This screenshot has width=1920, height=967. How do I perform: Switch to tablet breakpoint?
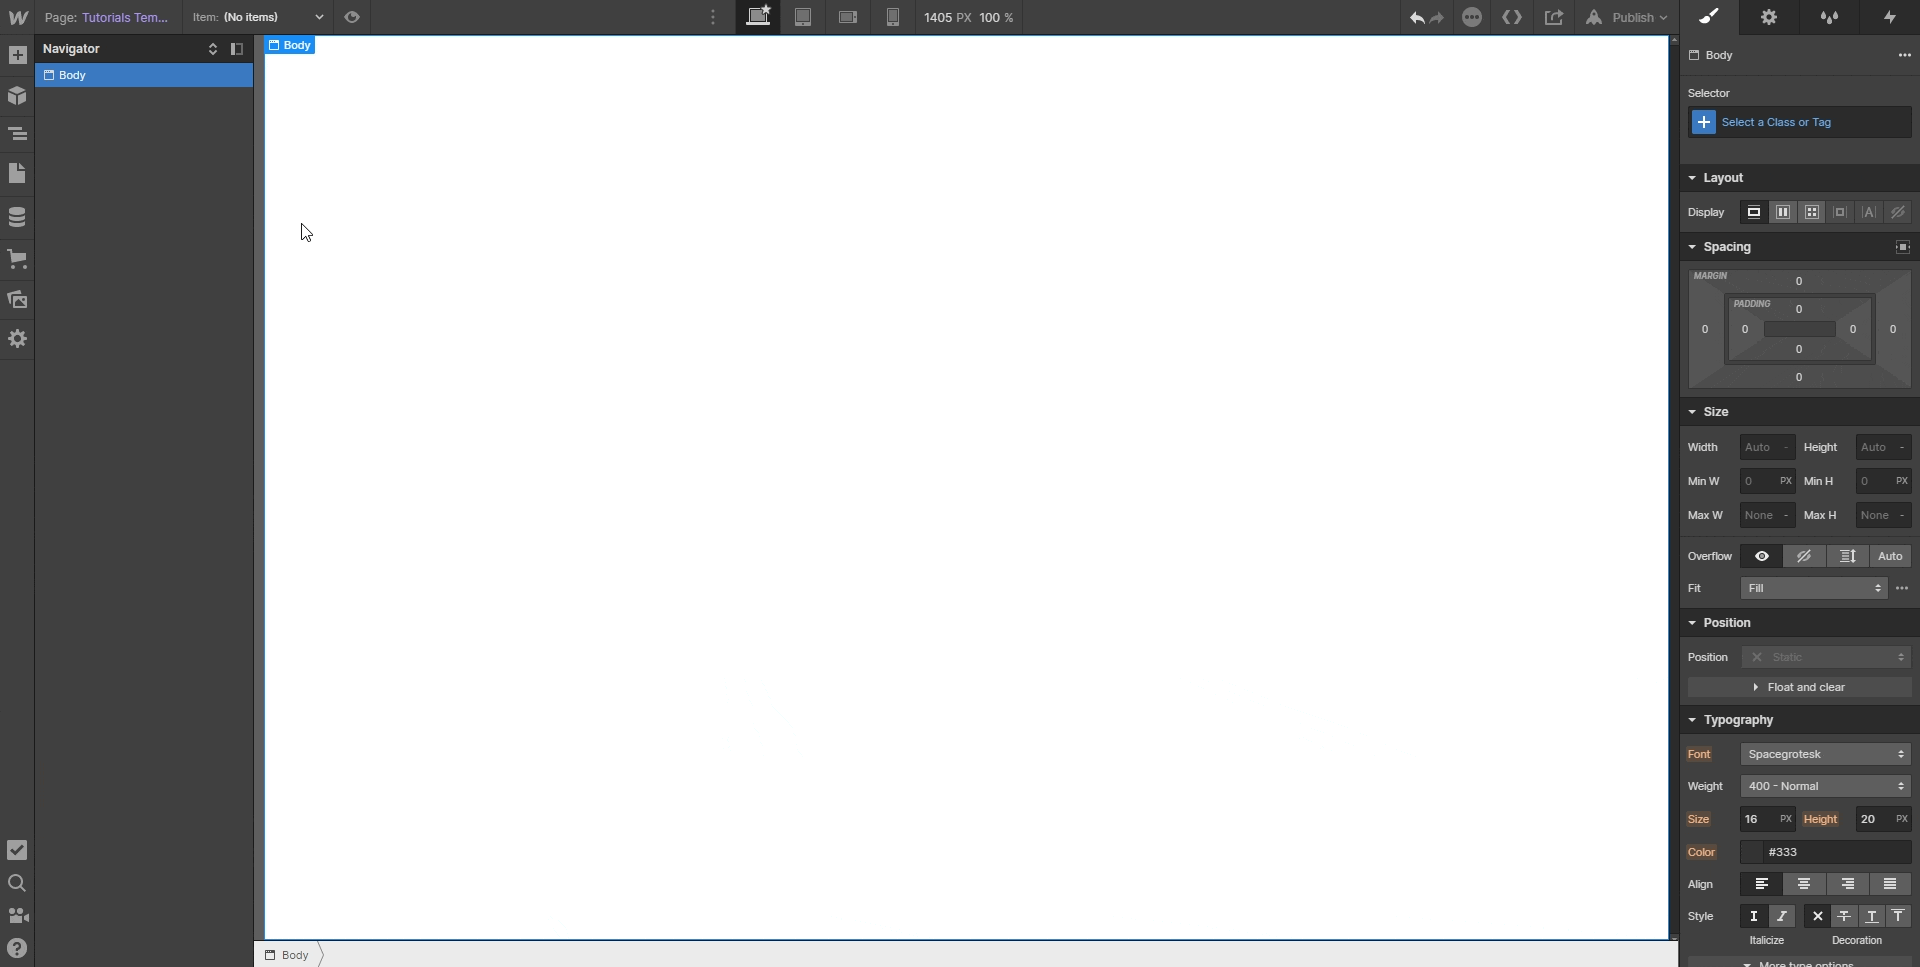[x=803, y=17]
